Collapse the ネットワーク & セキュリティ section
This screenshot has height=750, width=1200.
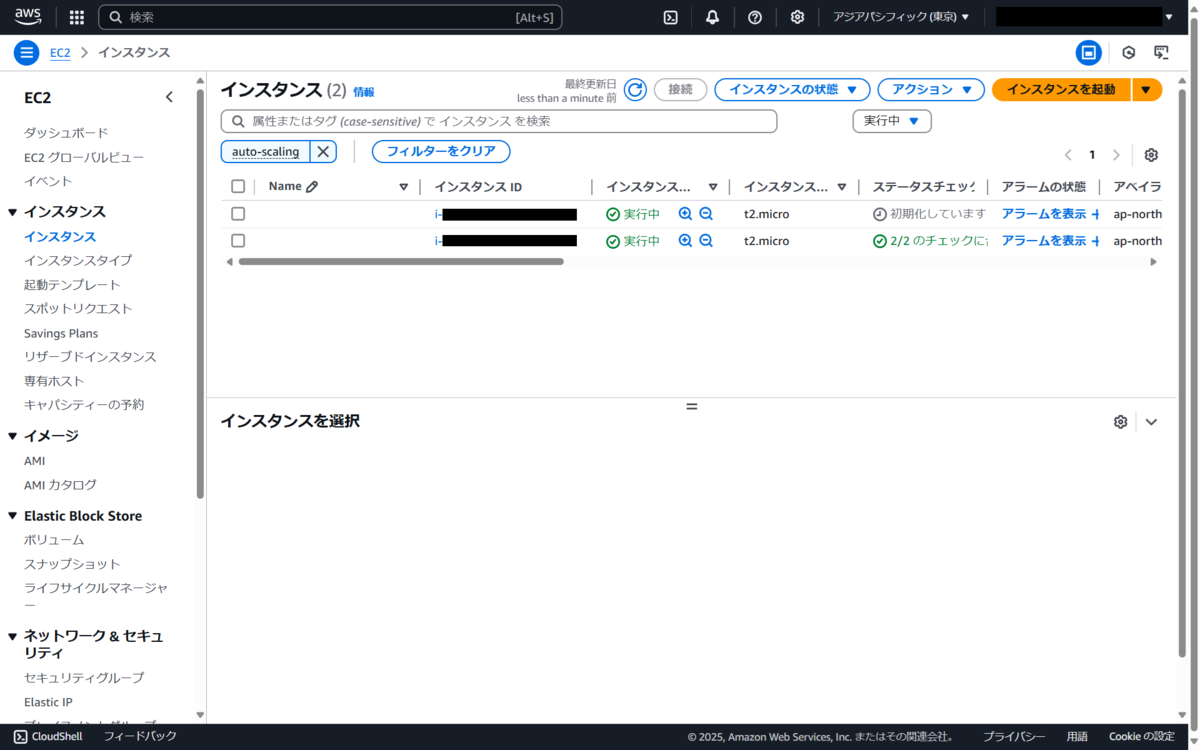click(x=13, y=636)
